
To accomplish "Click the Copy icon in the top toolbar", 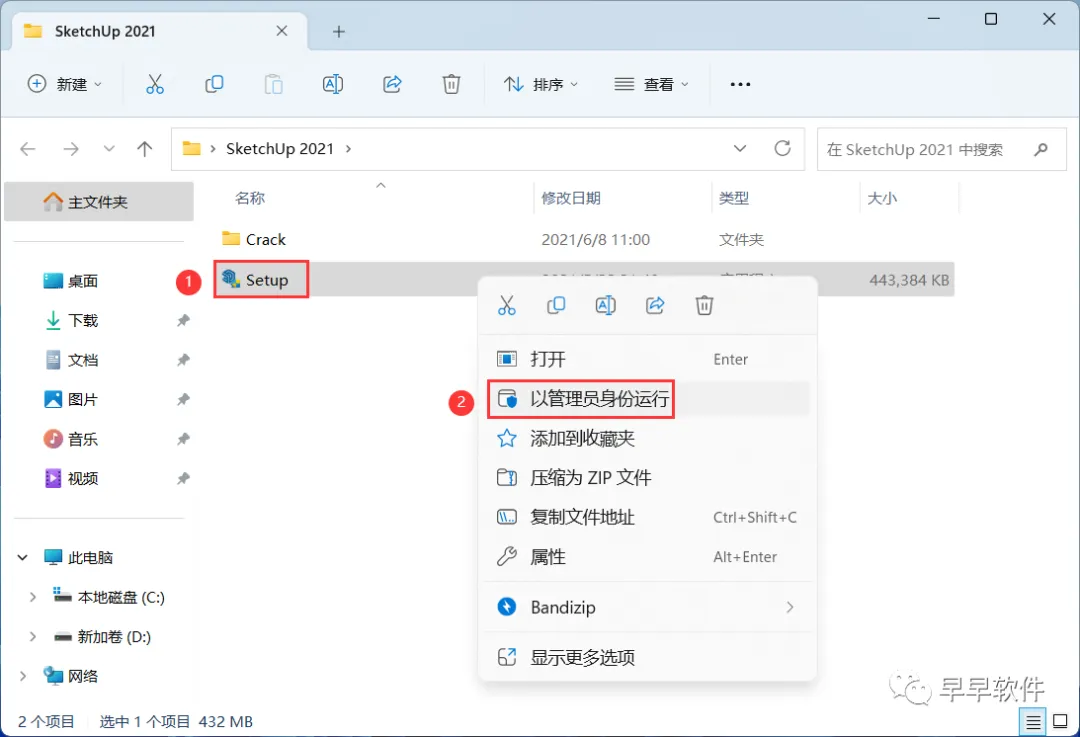I will (214, 84).
